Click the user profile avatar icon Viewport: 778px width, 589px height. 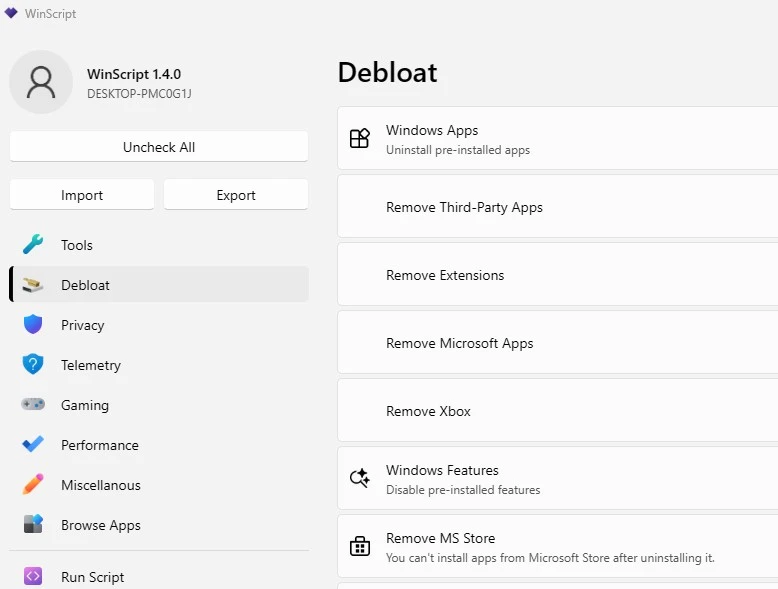pyautogui.click(x=41, y=82)
